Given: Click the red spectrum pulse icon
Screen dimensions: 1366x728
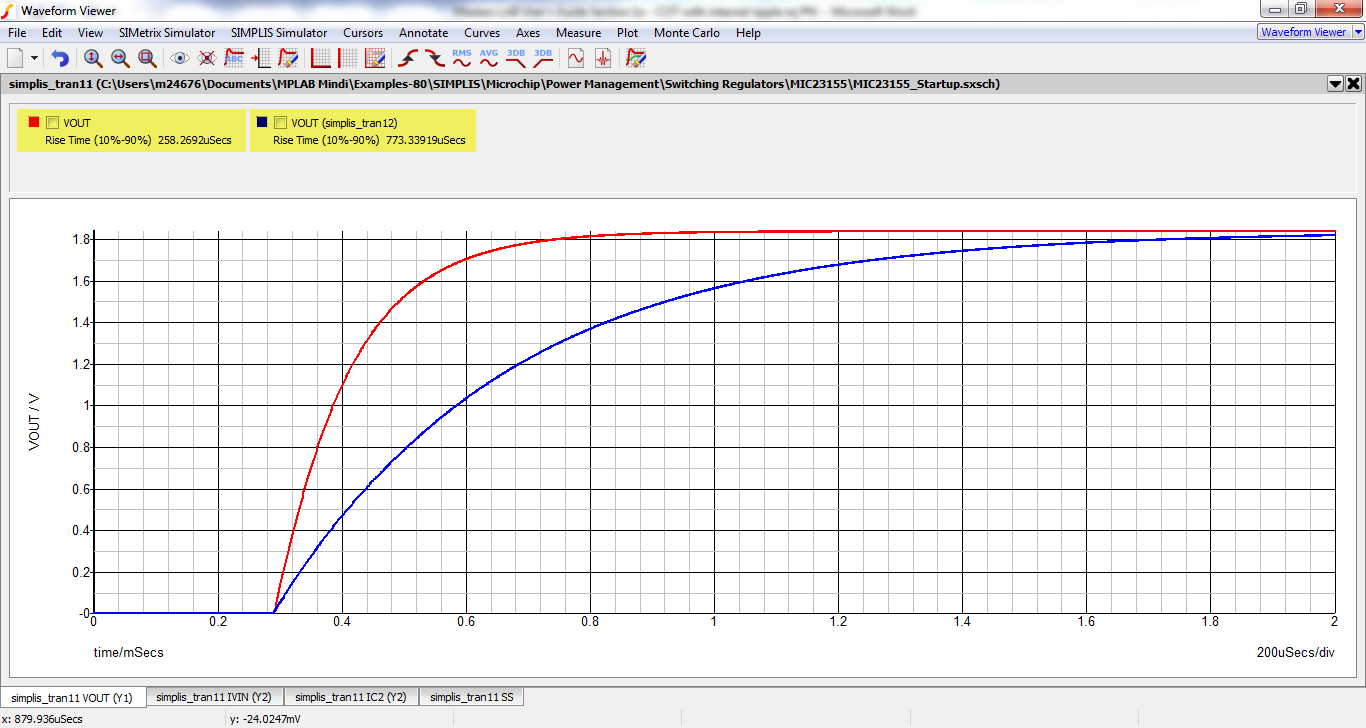Looking at the screenshot, I should 603,58.
